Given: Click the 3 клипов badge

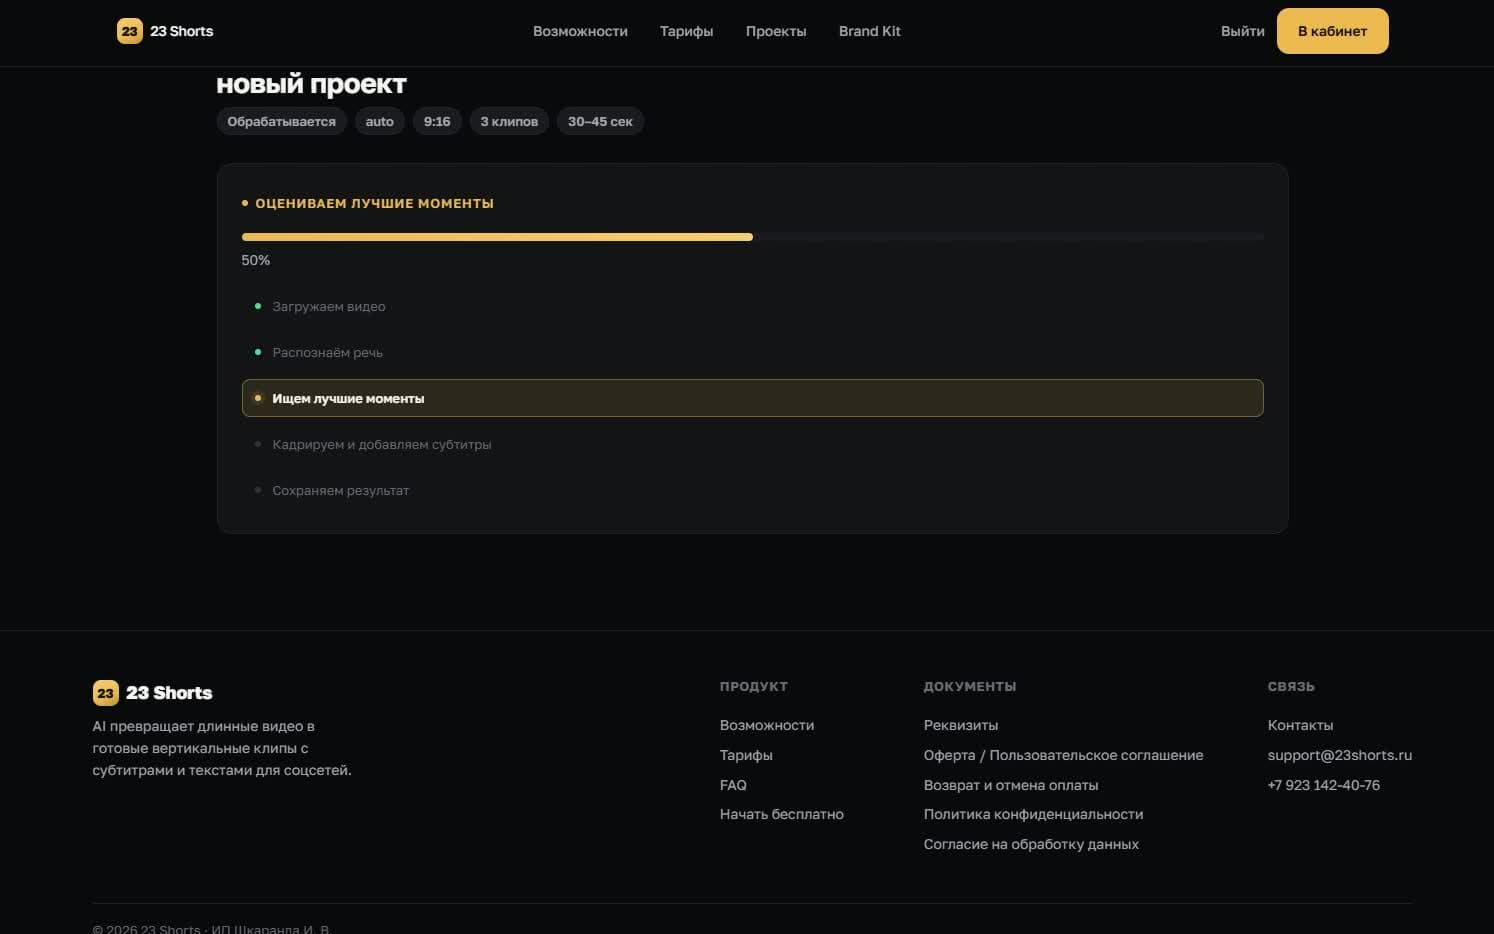Looking at the screenshot, I should [509, 121].
